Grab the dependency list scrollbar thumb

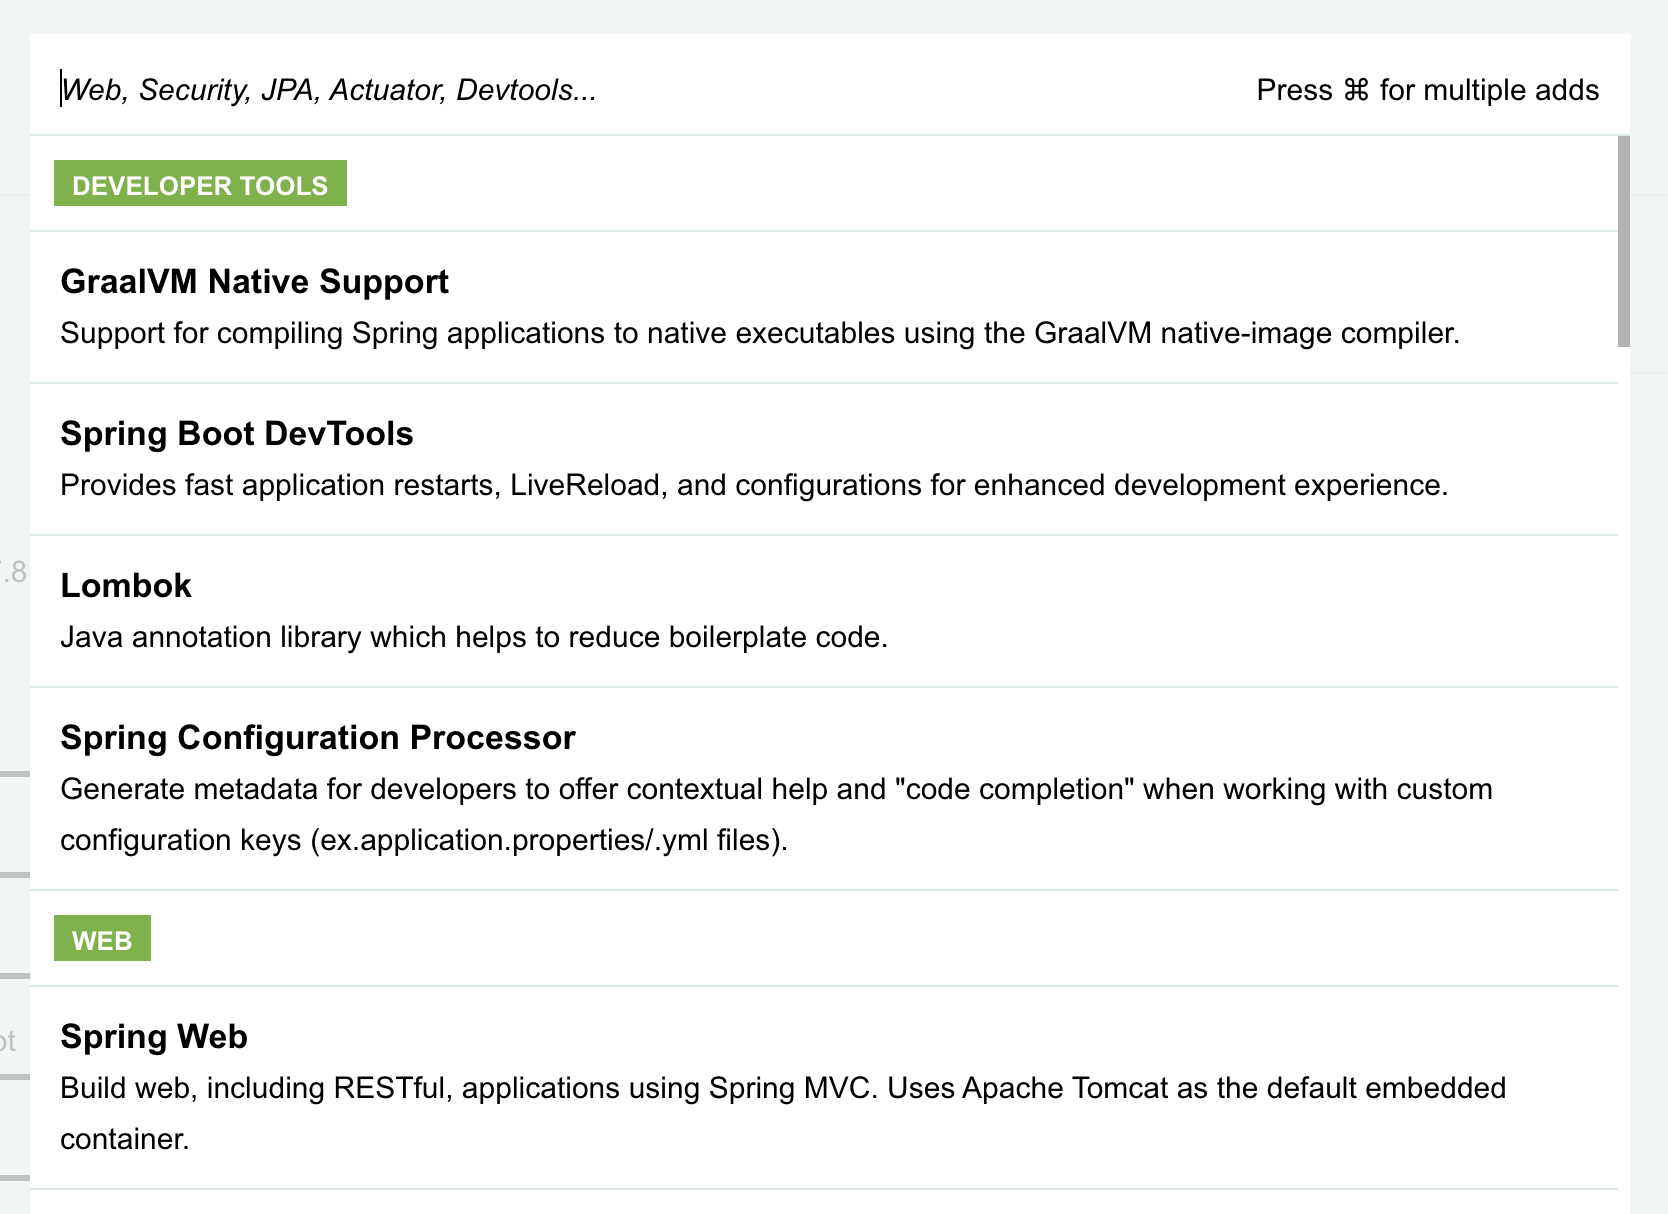tap(1624, 241)
